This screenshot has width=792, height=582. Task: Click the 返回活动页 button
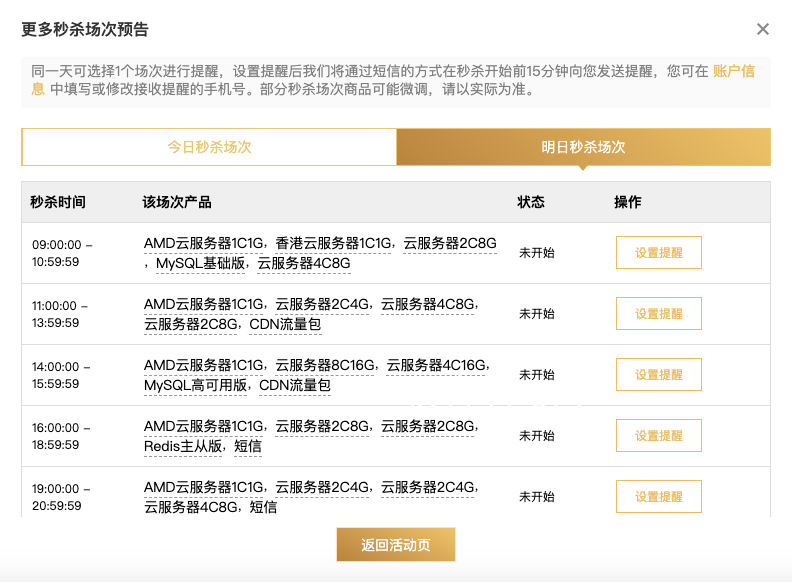point(396,545)
